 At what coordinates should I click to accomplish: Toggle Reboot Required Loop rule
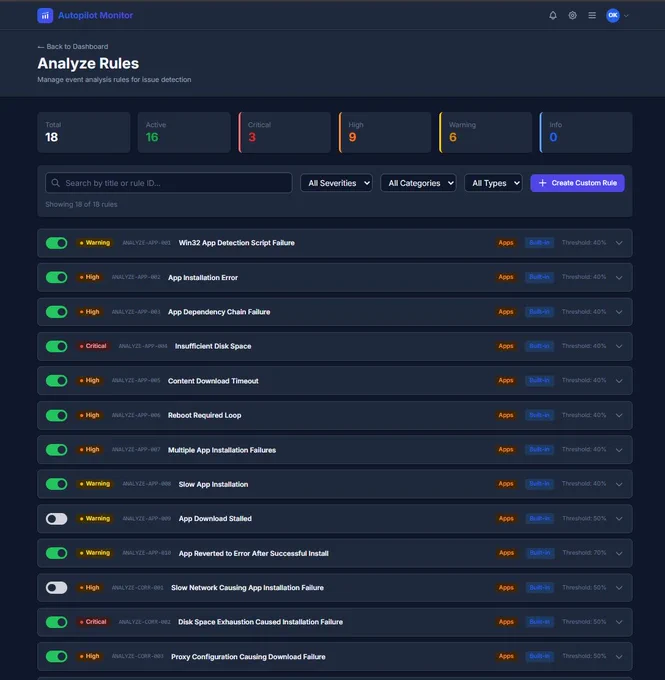(56, 415)
